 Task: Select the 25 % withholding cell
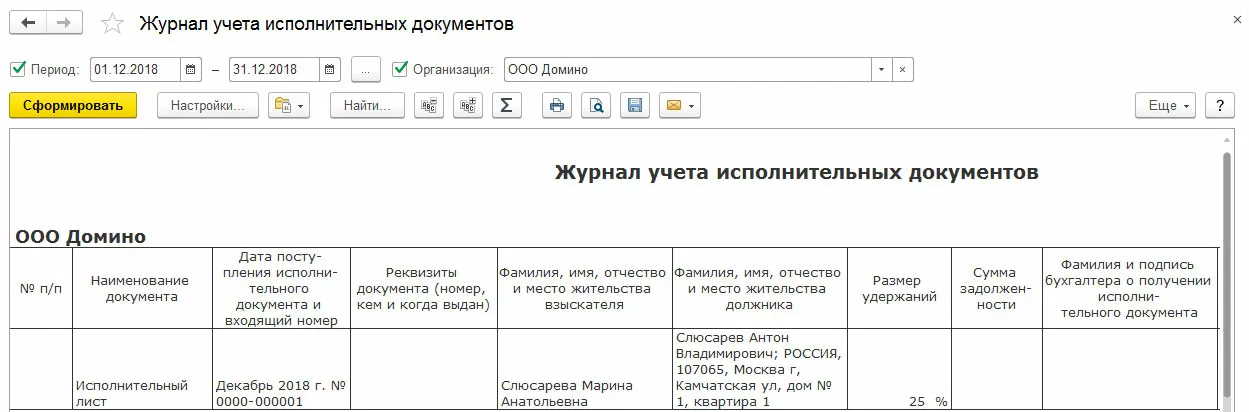tap(898, 370)
